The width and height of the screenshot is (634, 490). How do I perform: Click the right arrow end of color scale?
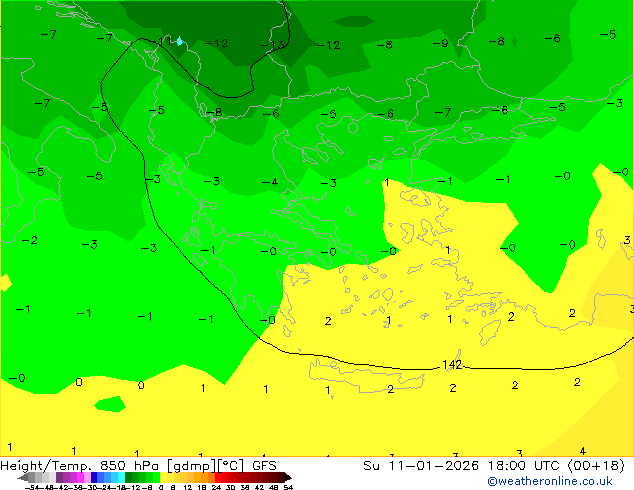287,478
